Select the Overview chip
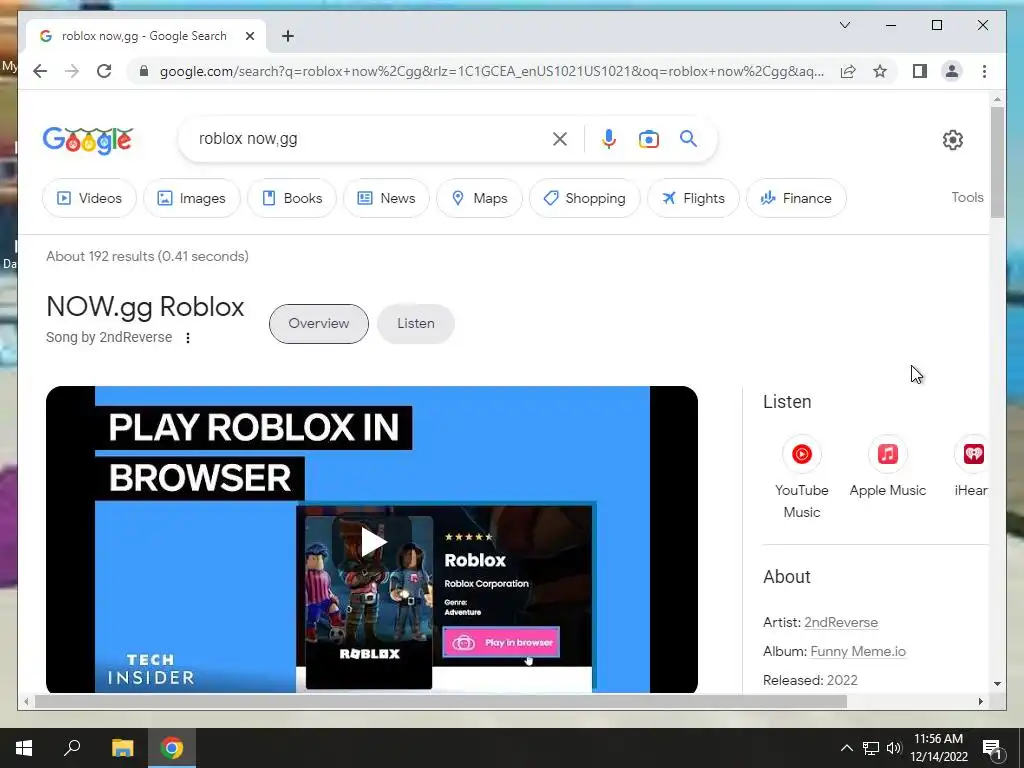Viewport: 1024px width, 768px height. click(x=319, y=323)
